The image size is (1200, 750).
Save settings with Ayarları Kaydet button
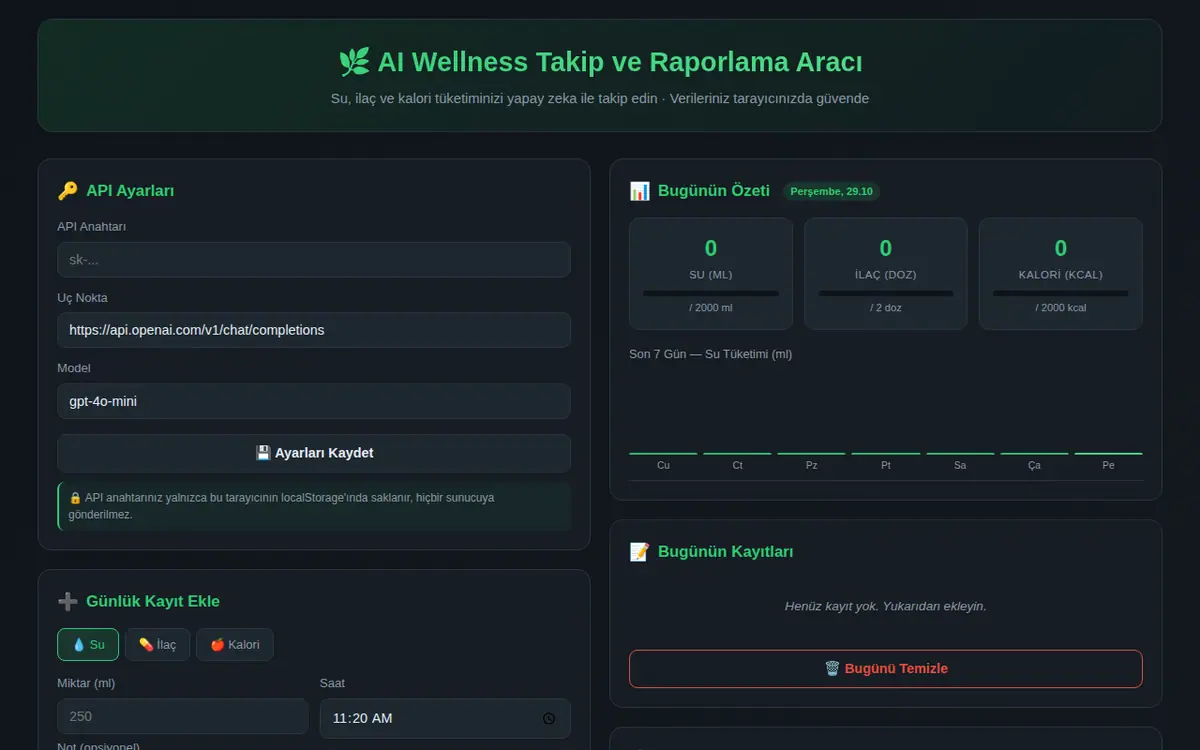(x=314, y=453)
